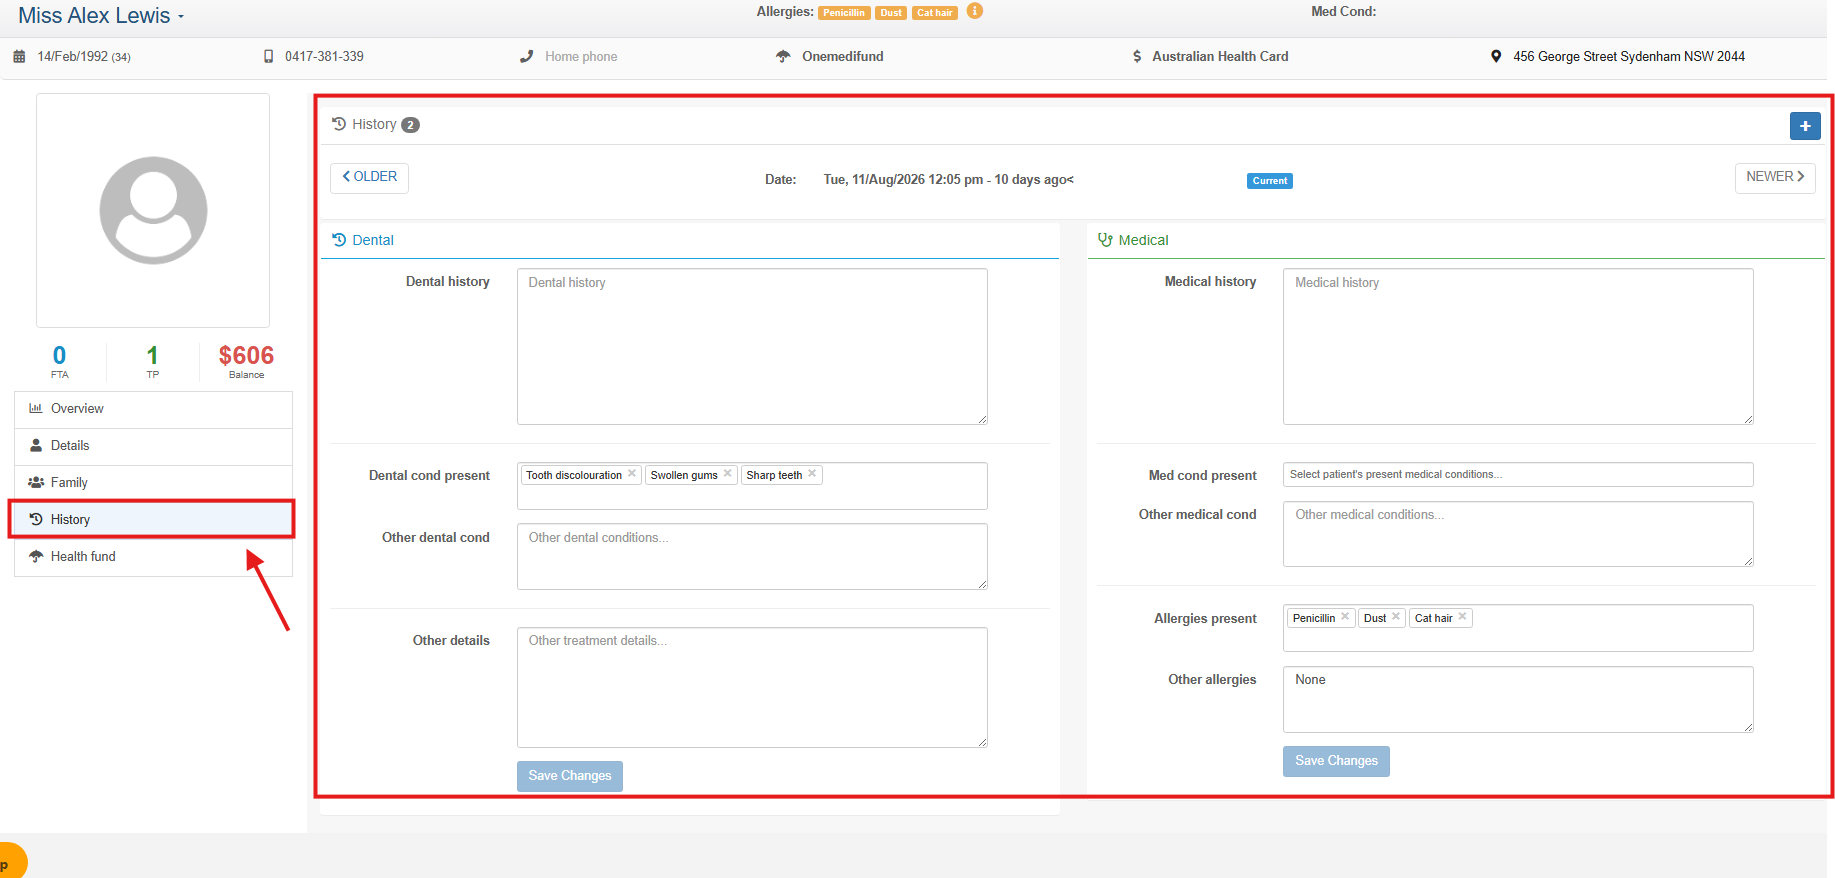
Task: Click the Other allergies text field
Action: tap(1518, 699)
